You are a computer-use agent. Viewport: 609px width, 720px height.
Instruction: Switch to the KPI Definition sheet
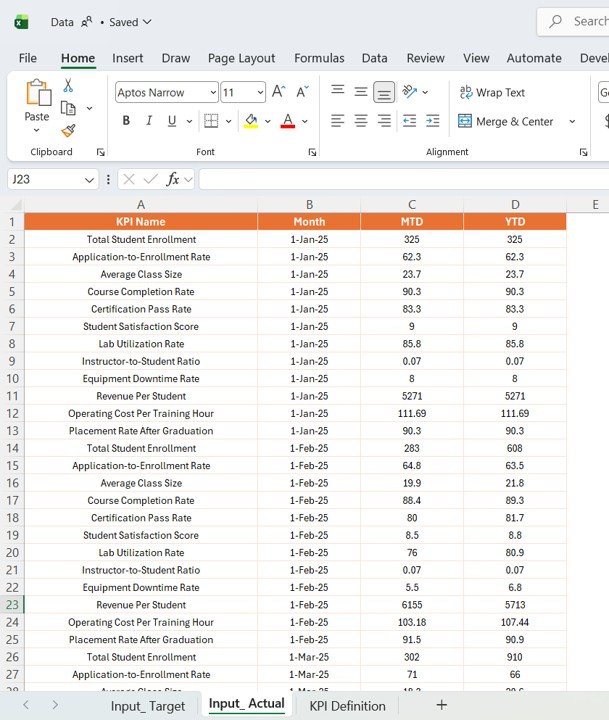tap(347, 706)
